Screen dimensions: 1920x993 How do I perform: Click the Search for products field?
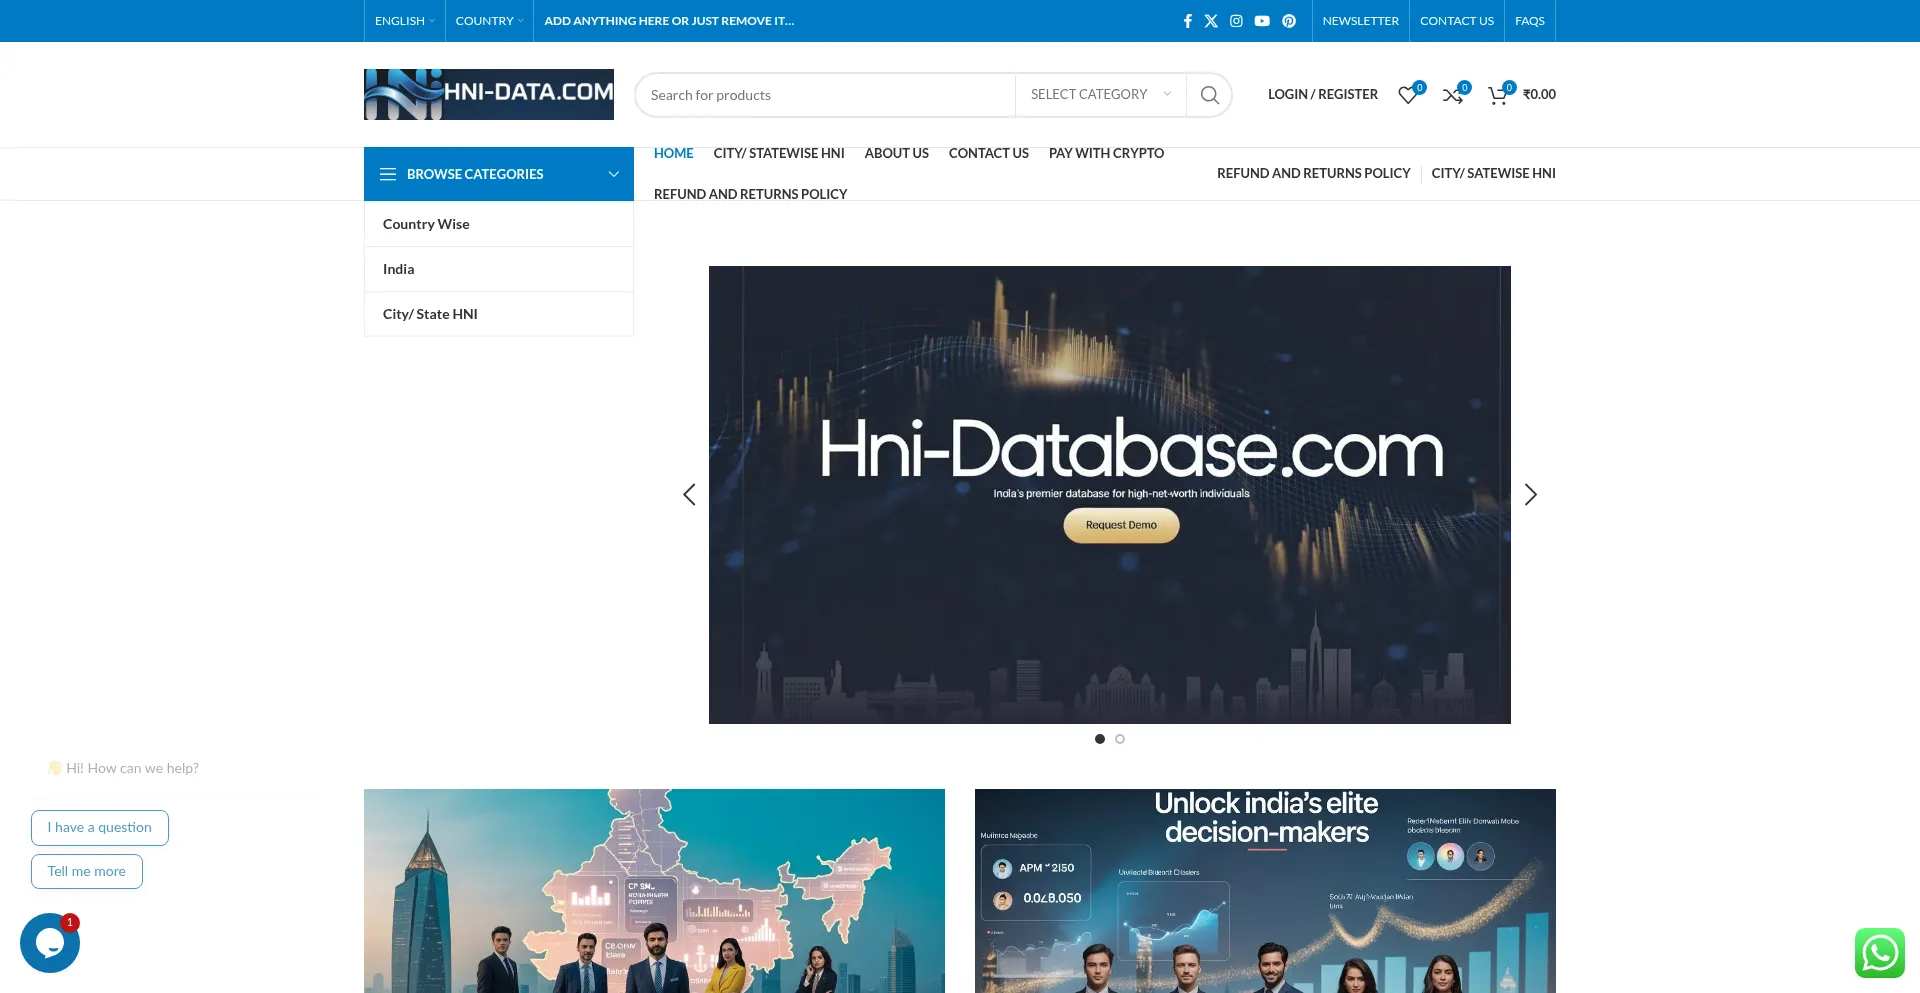[825, 95]
